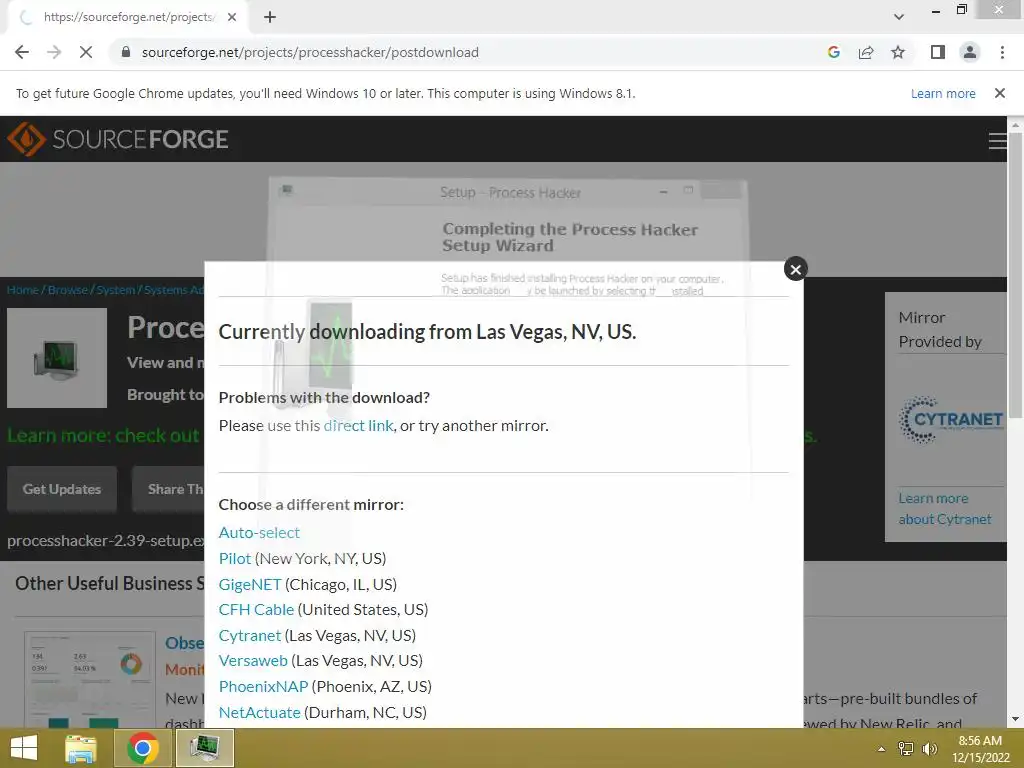Close the sourceforge.net tab
Viewport: 1024px width, 768px height.
tap(232, 17)
